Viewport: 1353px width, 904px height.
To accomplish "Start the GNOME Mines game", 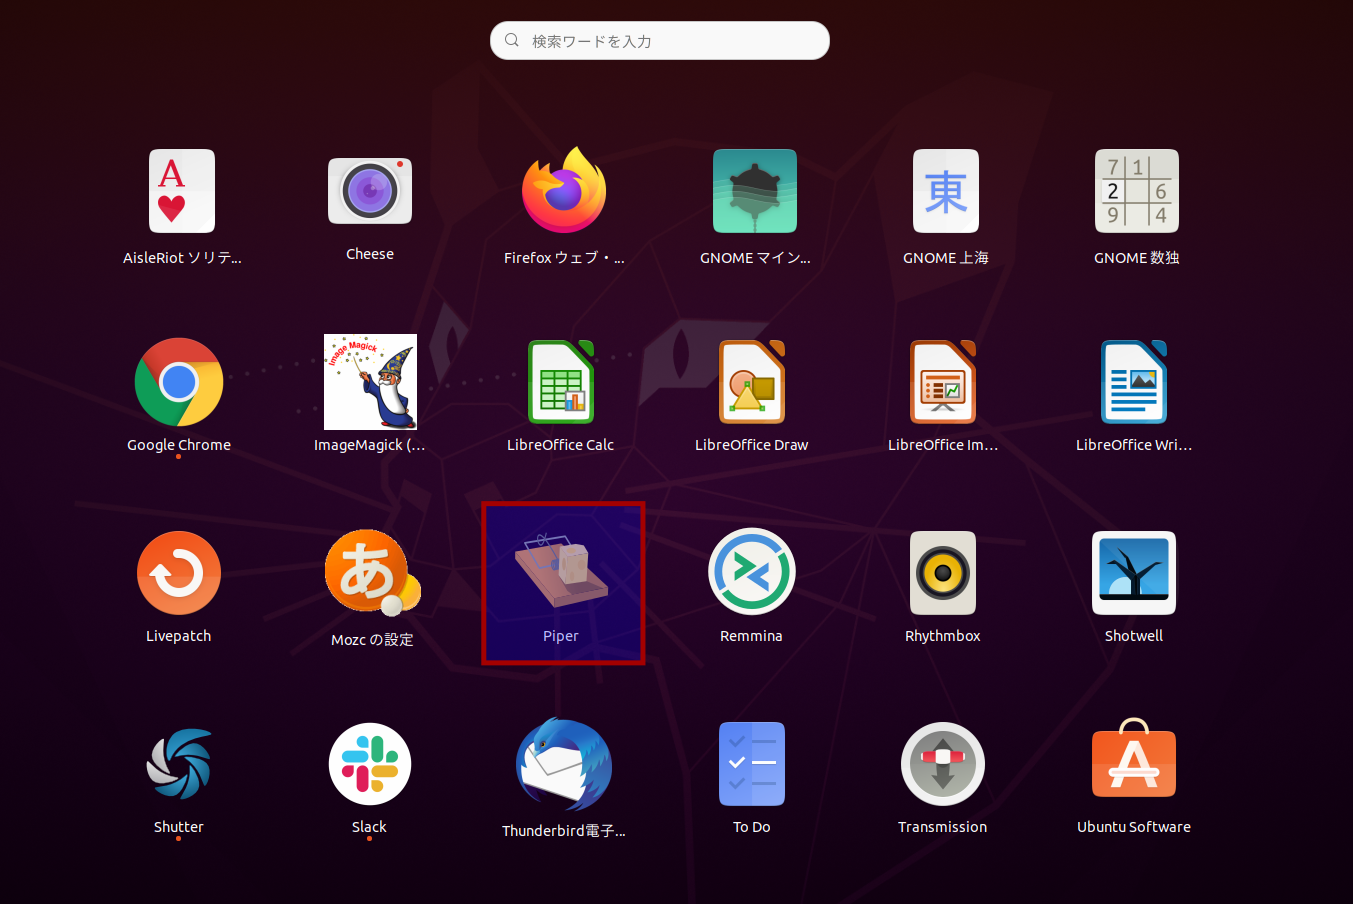I will pyautogui.click(x=755, y=191).
